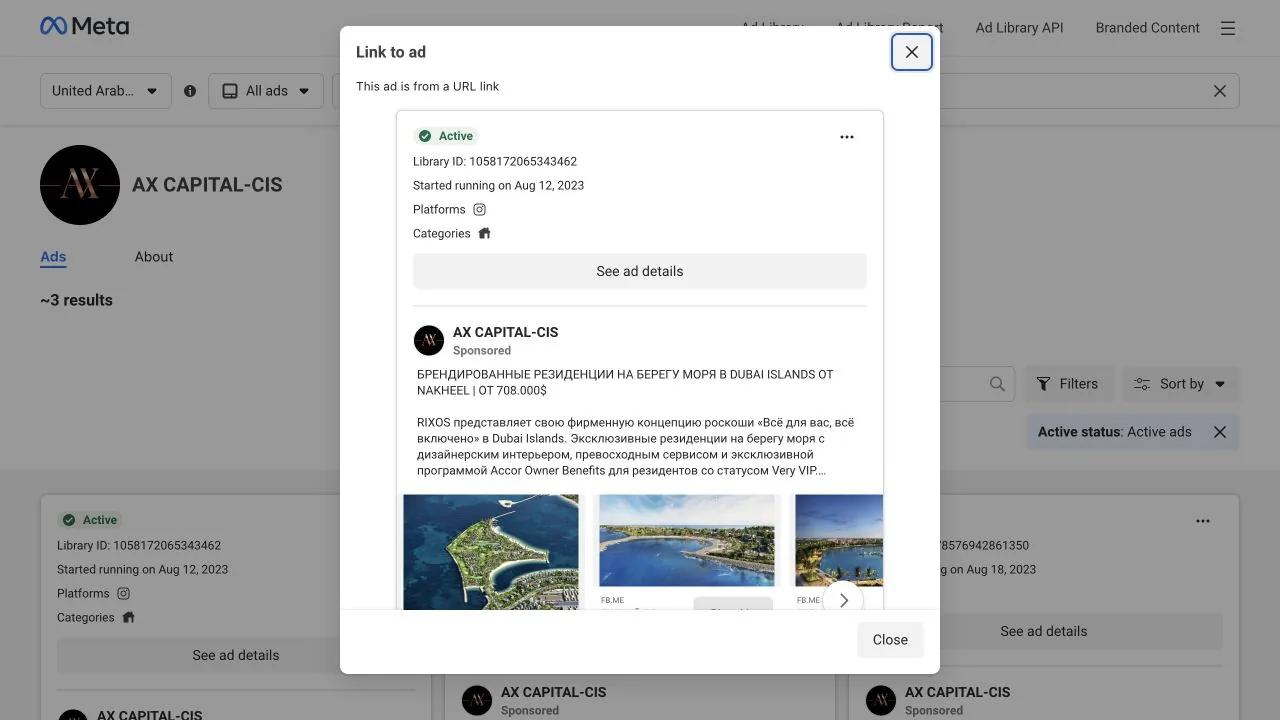This screenshot has width=1280, height=720.
Task: Advance carousel with next arrow
Action: tap(843, 600)
